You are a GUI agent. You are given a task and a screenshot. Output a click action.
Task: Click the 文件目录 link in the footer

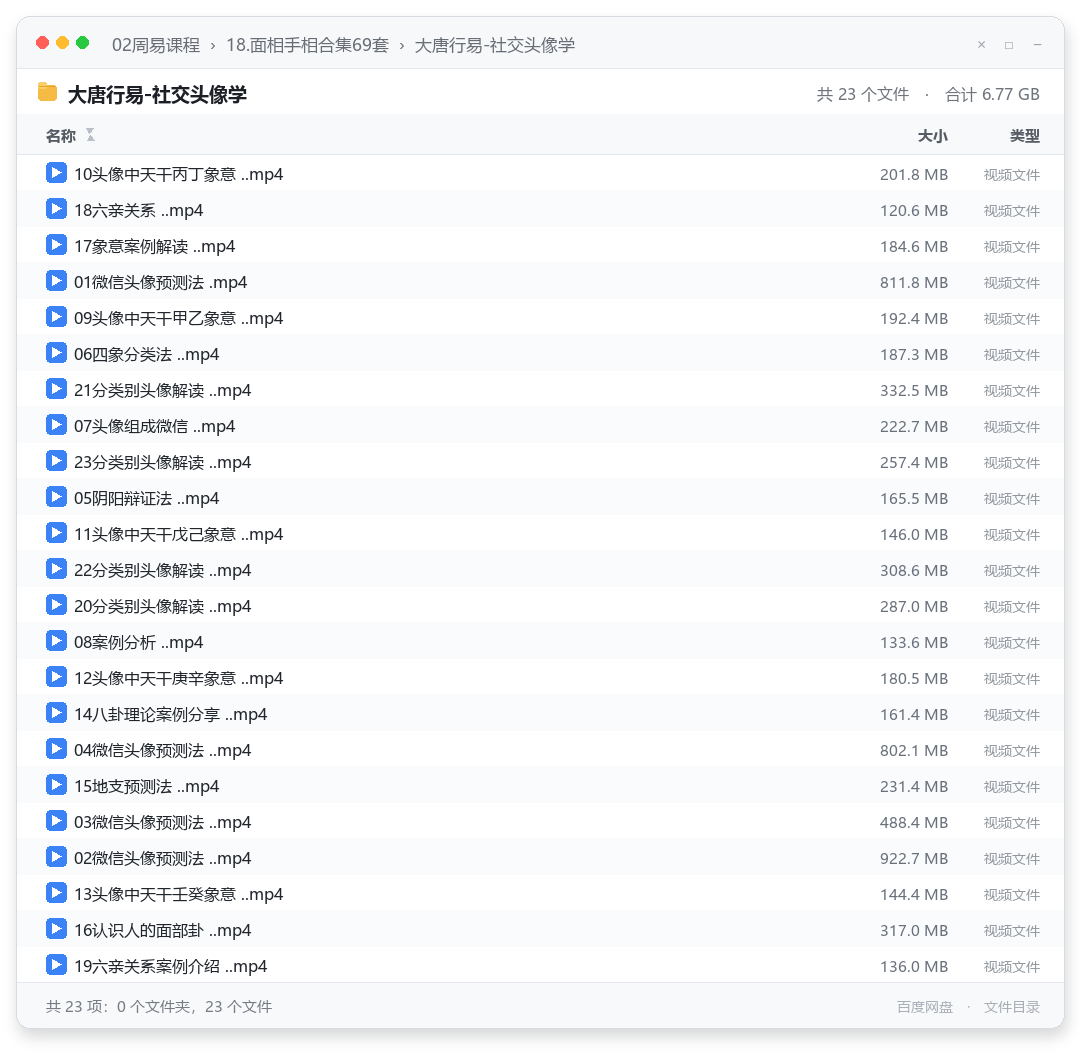[1012, 1007]
